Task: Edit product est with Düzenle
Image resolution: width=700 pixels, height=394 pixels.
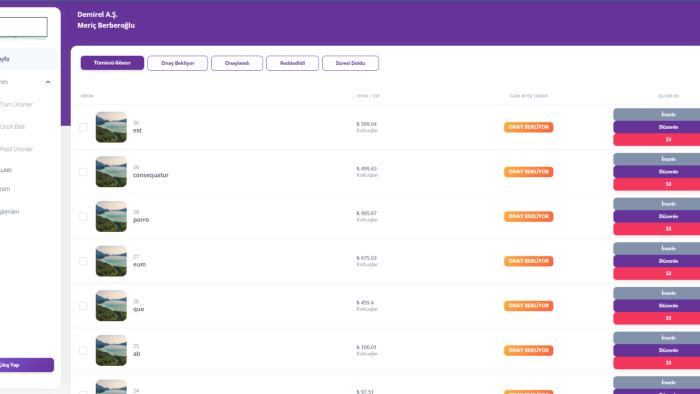Action: point(657,127)
